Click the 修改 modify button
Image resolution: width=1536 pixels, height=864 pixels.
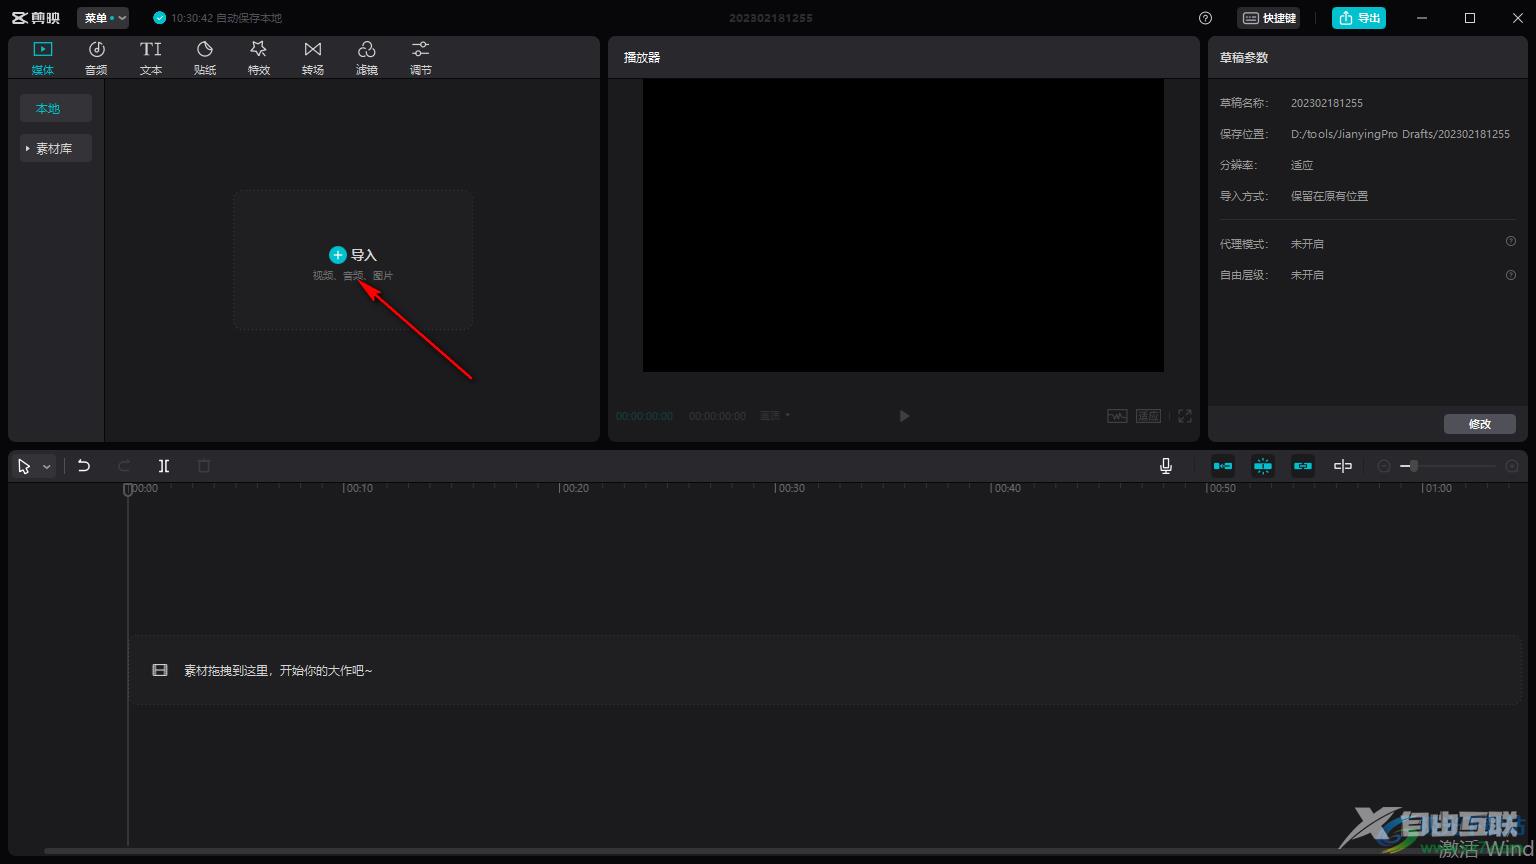1480,424
